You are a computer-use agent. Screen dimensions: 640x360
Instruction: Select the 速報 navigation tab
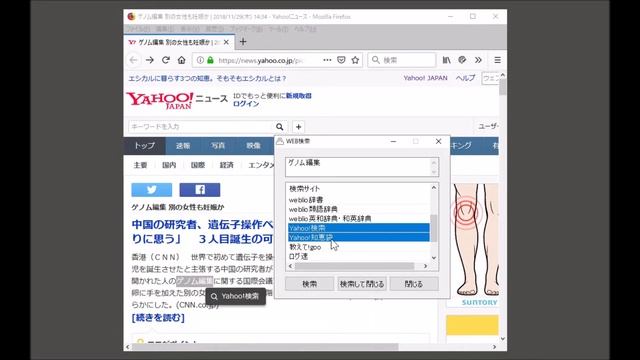tap(183, 146)
